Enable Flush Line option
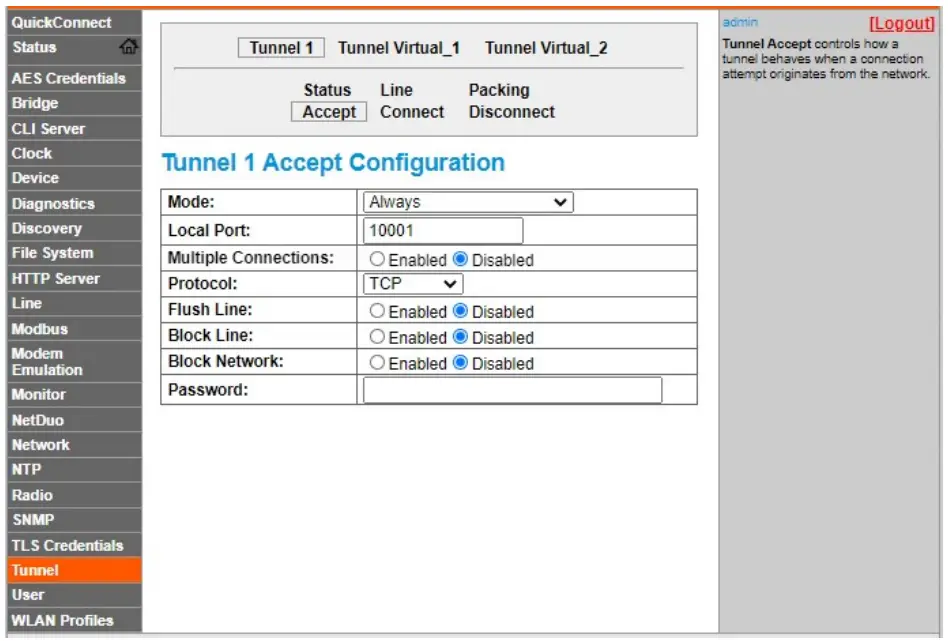This screenshot has height=641, width=948. point(377,311)
